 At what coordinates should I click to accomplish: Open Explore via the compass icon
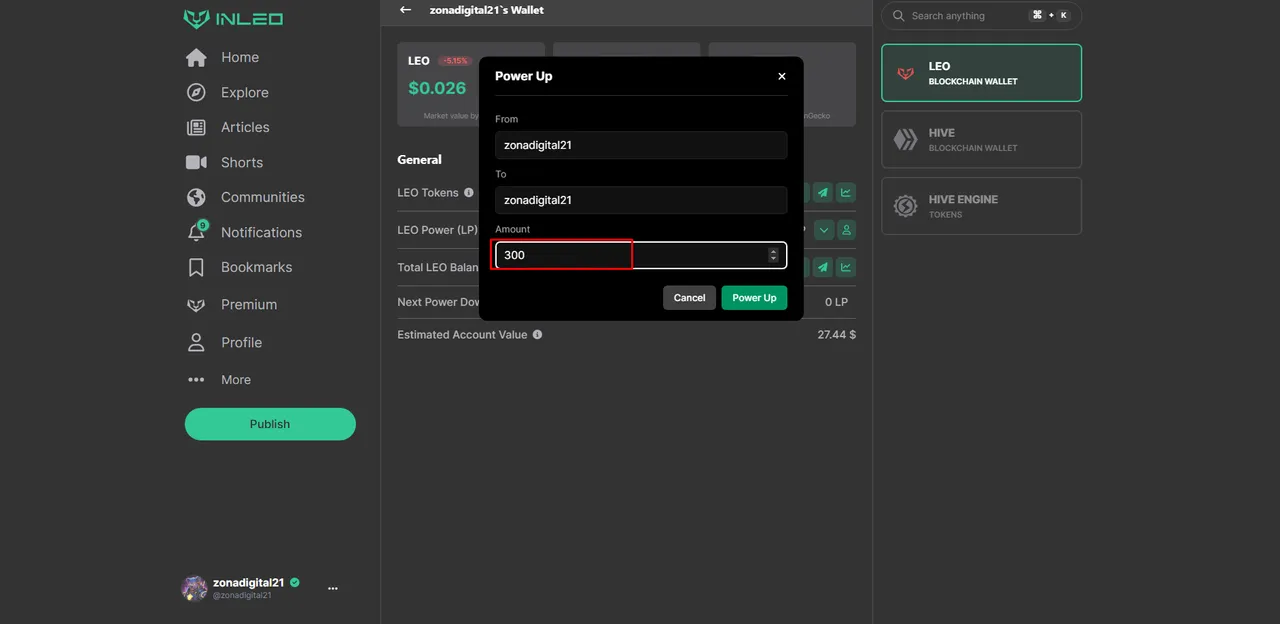pyautogui.click(x=196, y=93)
